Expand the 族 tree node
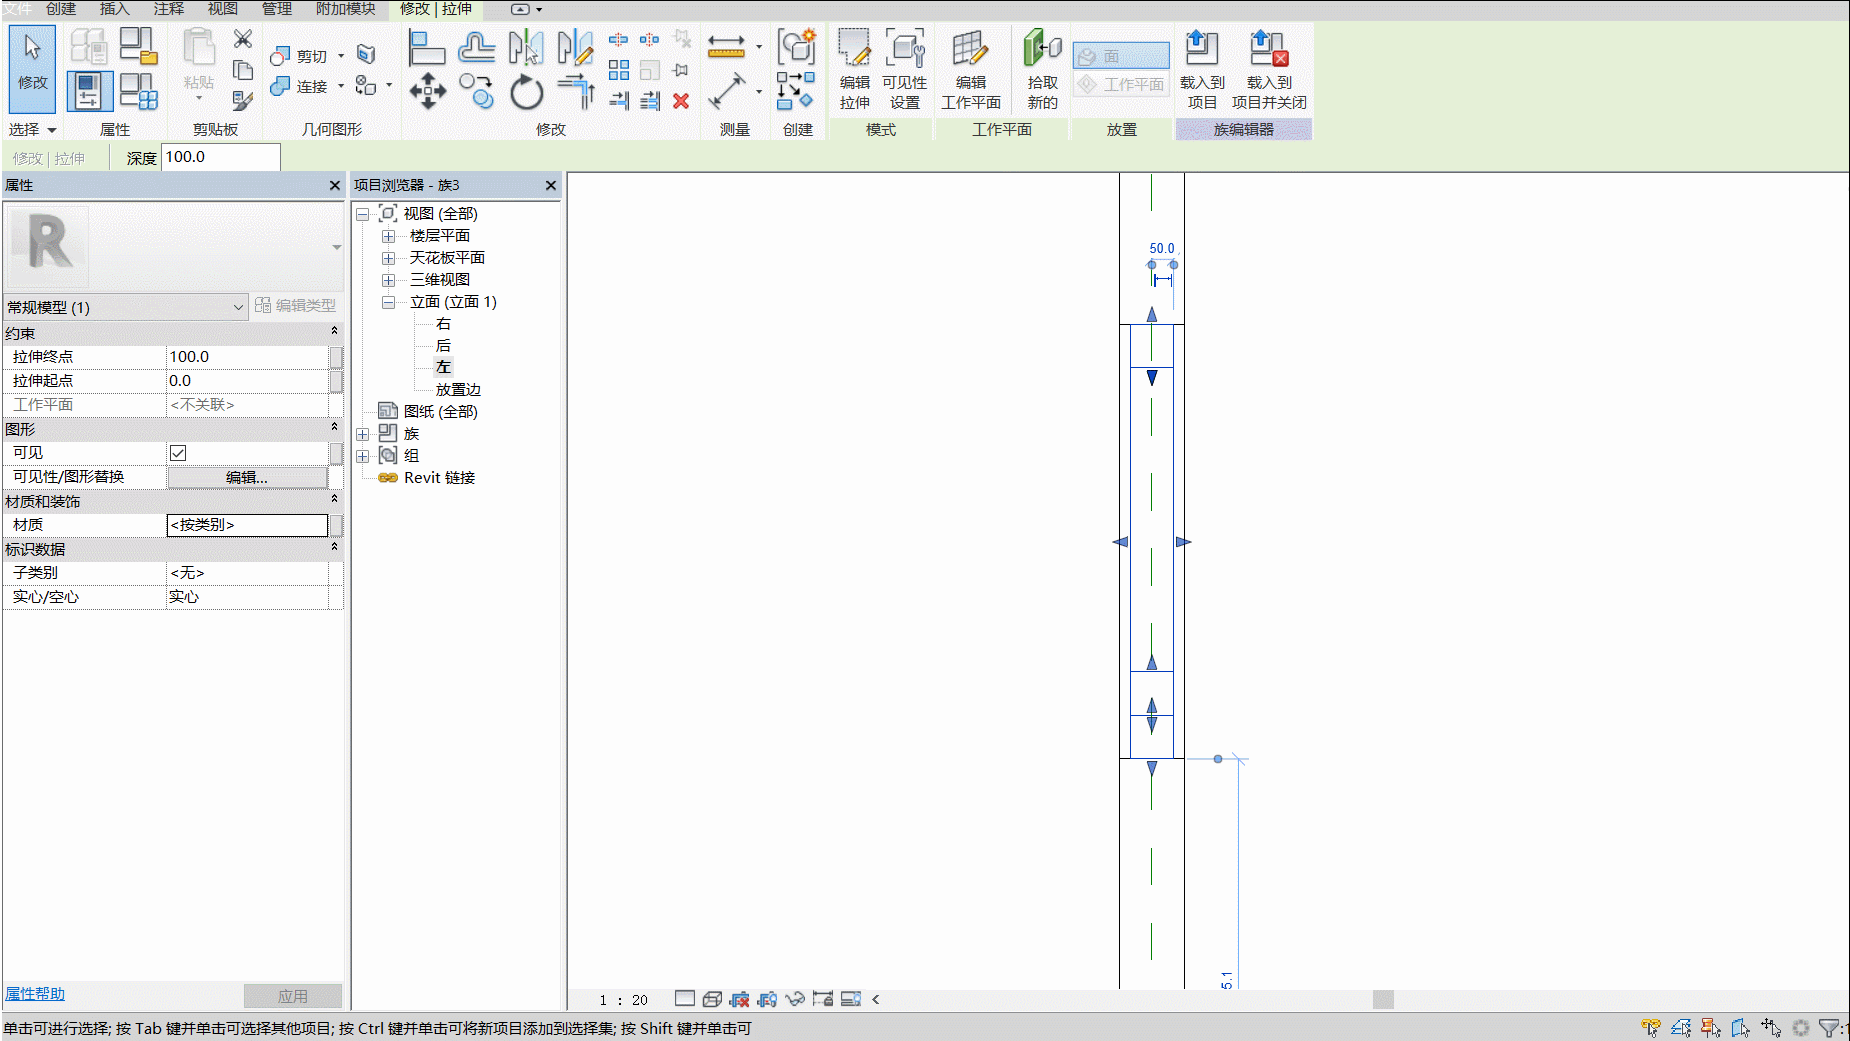 point(363,434)
